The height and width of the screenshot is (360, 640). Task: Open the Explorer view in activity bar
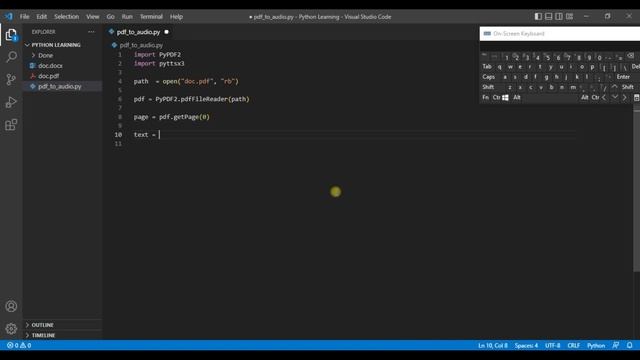point(11,35)
